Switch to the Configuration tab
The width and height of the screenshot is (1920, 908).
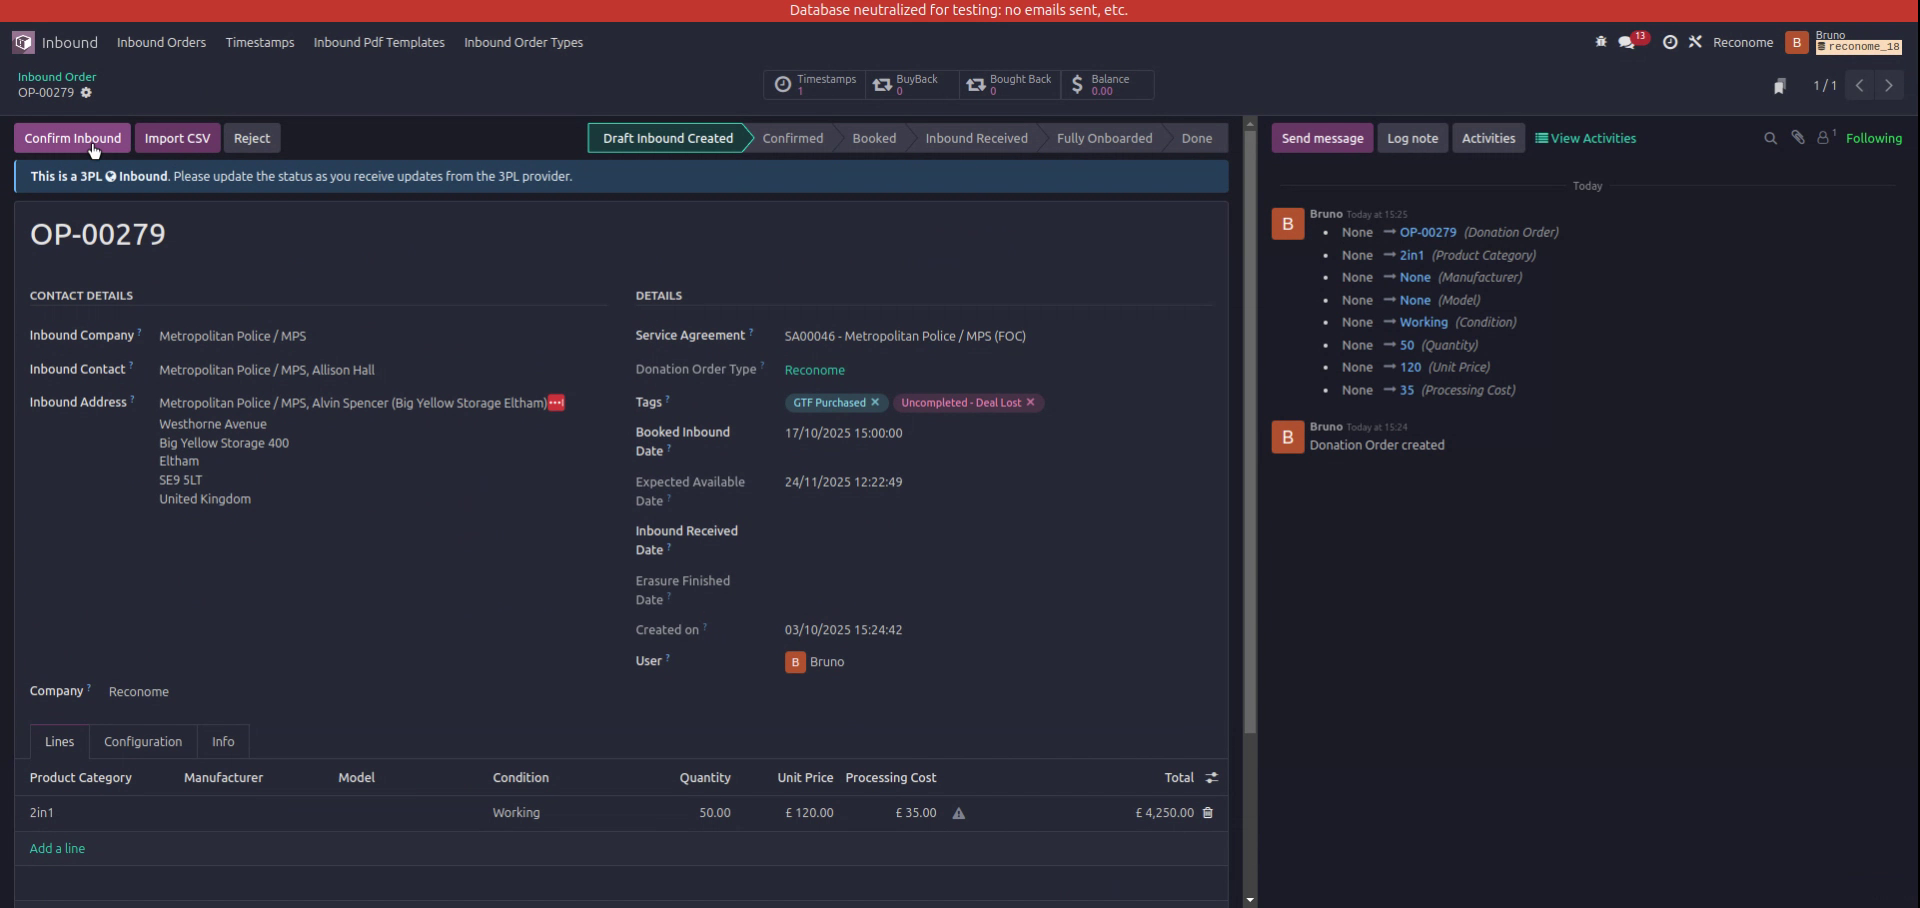coord(142,741)
